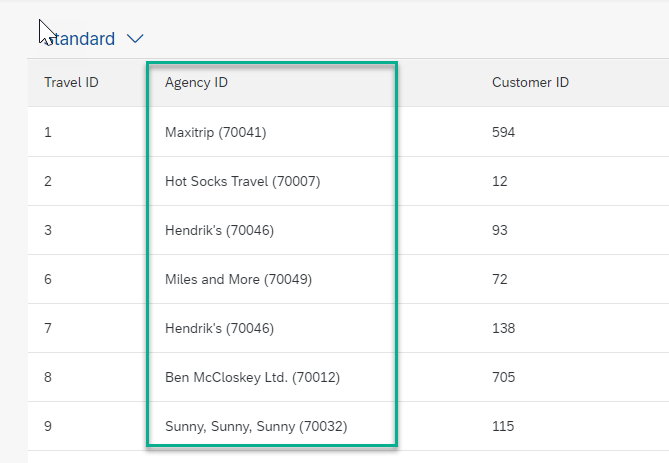The image size is (669, 463).
Task: Click Customer ID 93
Action: (500, 230)
